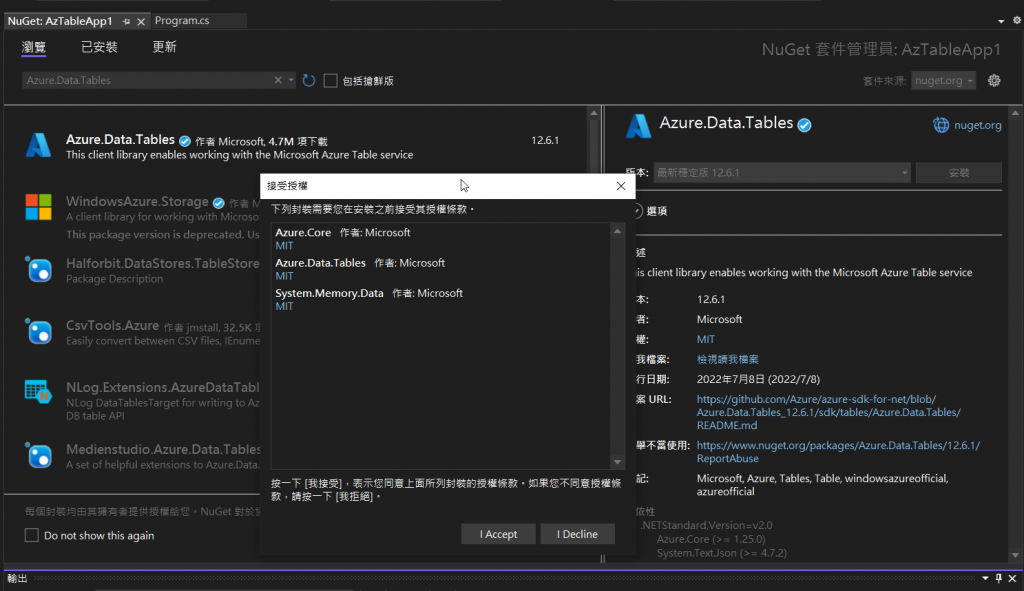Click details pane scroll down arrow
This screenshot has height=591, width=1024.
click(1015, 556)
